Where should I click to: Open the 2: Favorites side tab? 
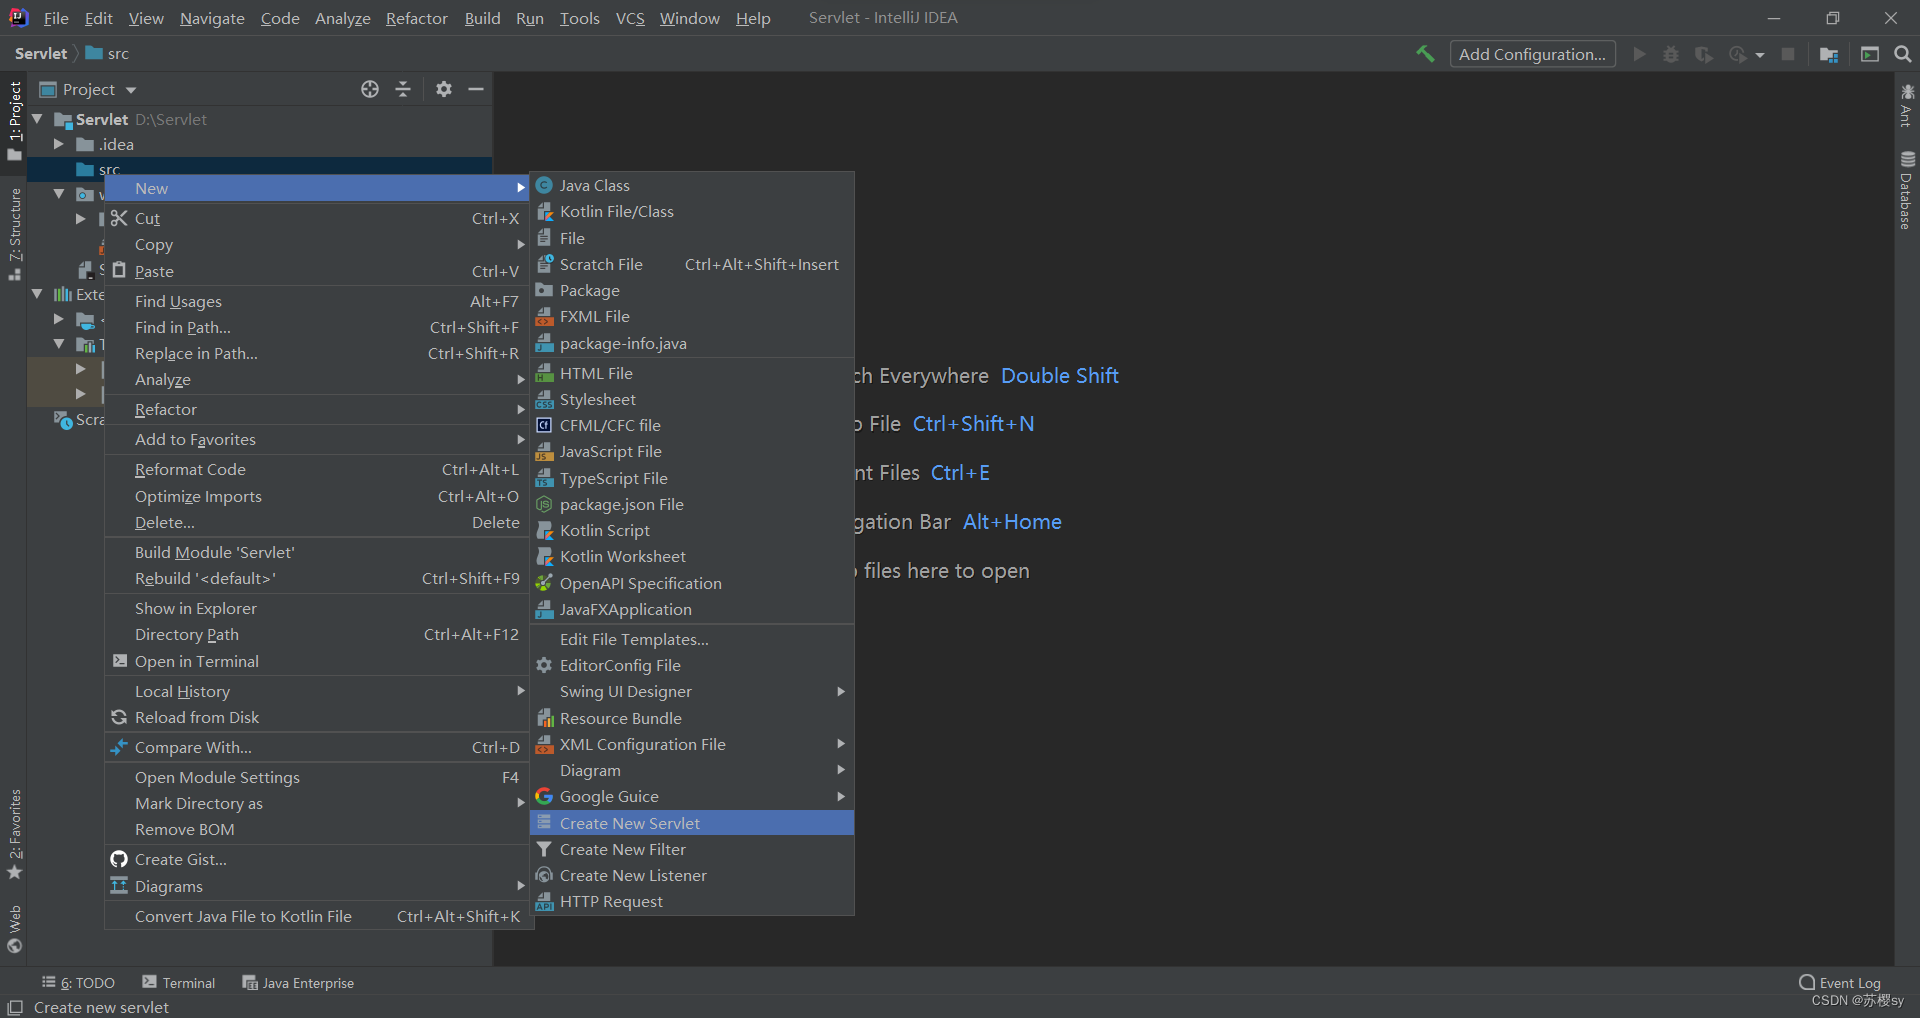point(14,834)
